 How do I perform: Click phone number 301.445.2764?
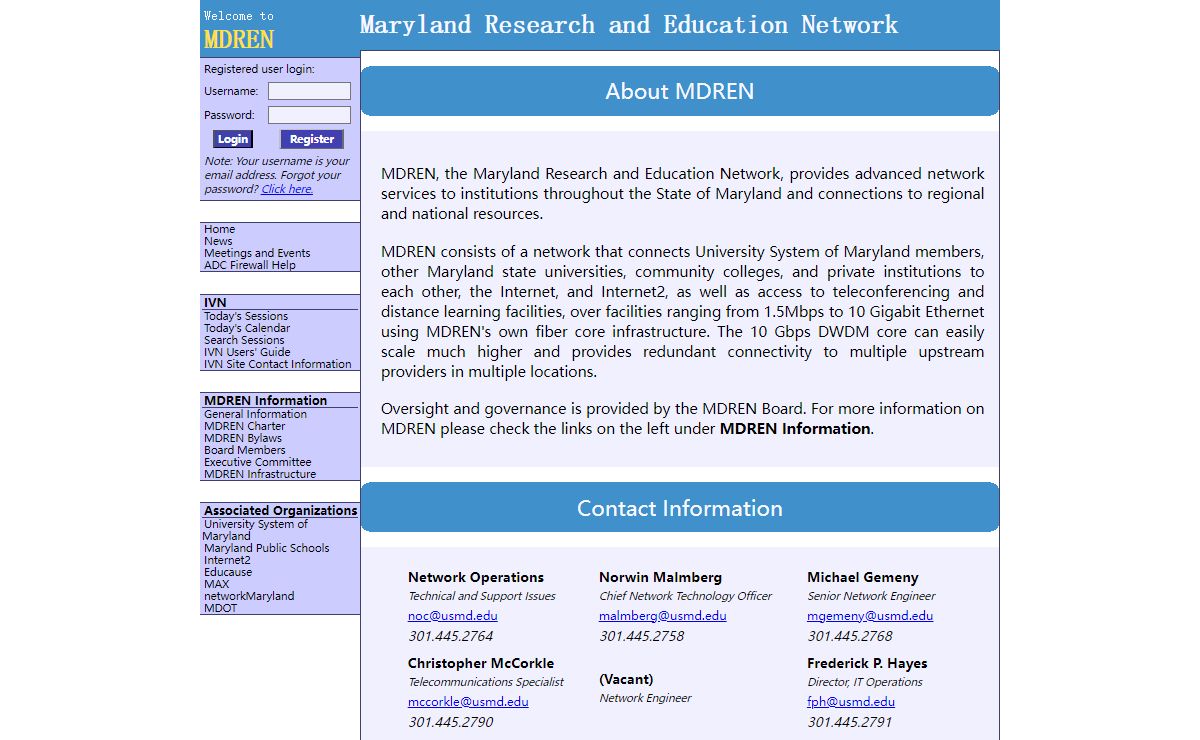pyautogui.click(x=450, y=636)
